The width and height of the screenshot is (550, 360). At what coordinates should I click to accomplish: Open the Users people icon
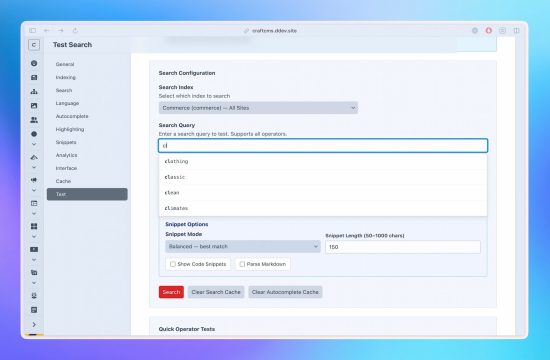pyautogui.click(x=34, y=120)
